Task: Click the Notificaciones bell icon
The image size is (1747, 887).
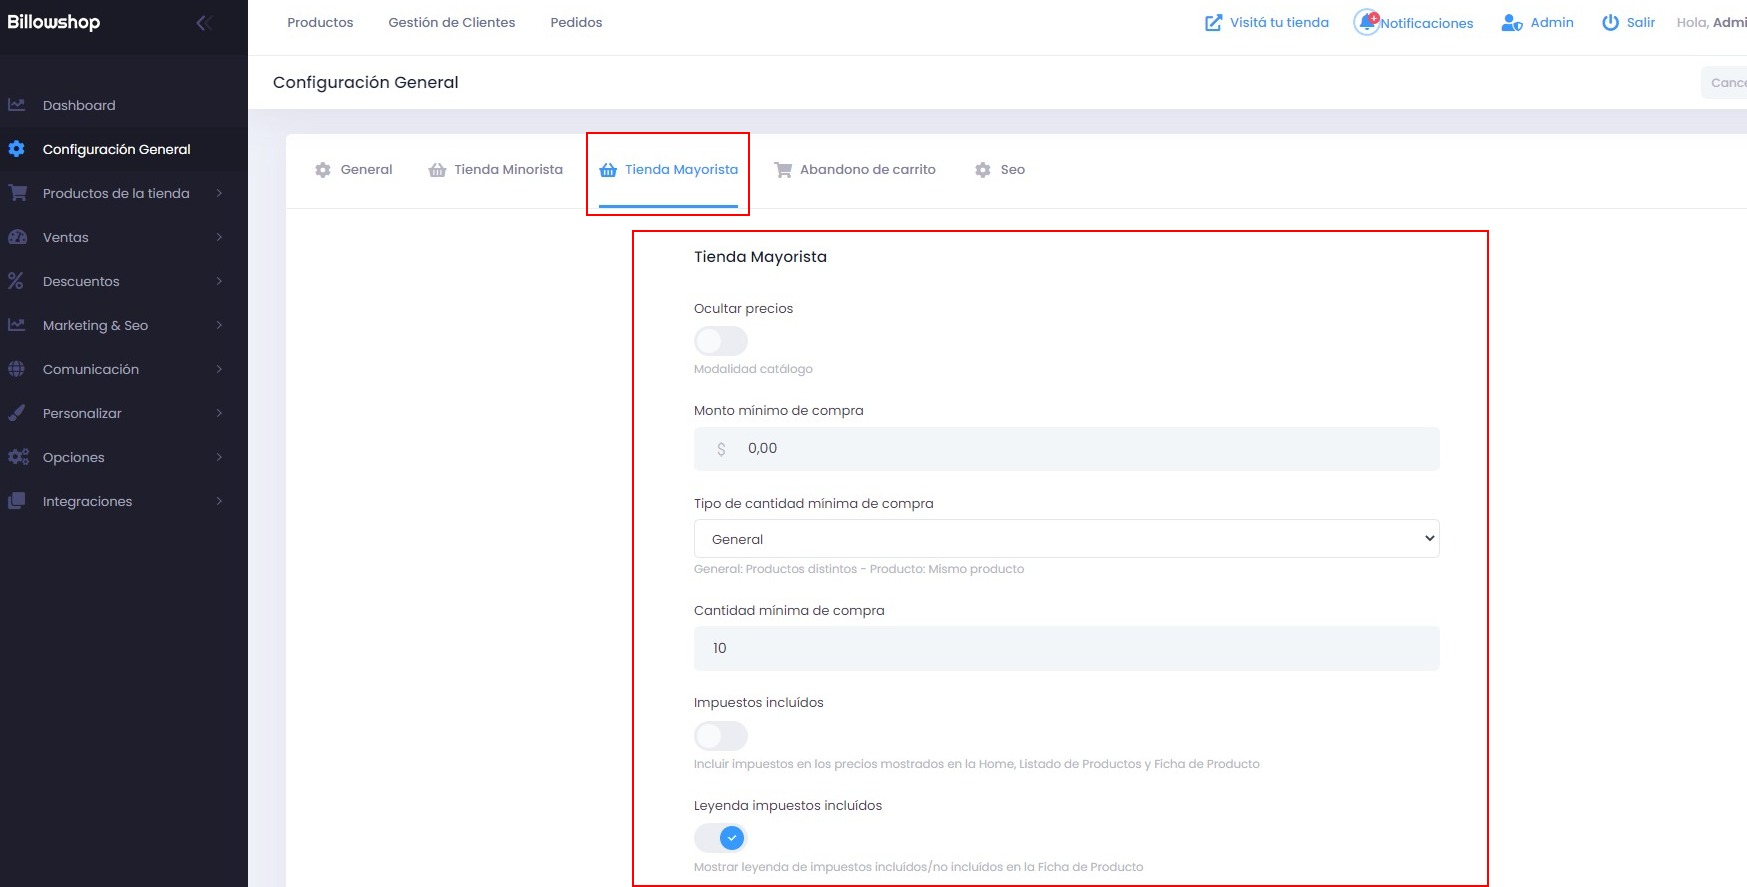Action: [1366, 22]
